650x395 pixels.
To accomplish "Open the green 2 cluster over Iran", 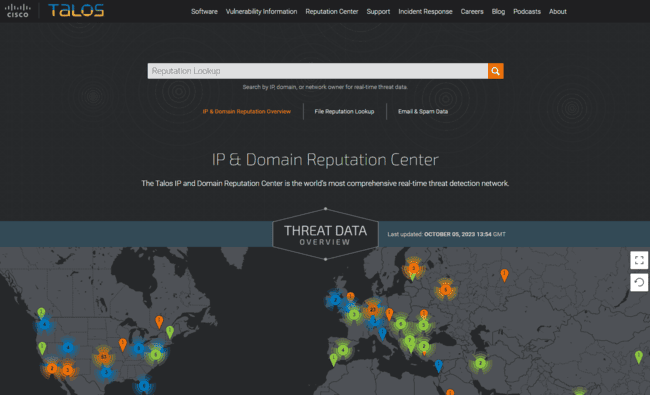I will coord(480,363).
